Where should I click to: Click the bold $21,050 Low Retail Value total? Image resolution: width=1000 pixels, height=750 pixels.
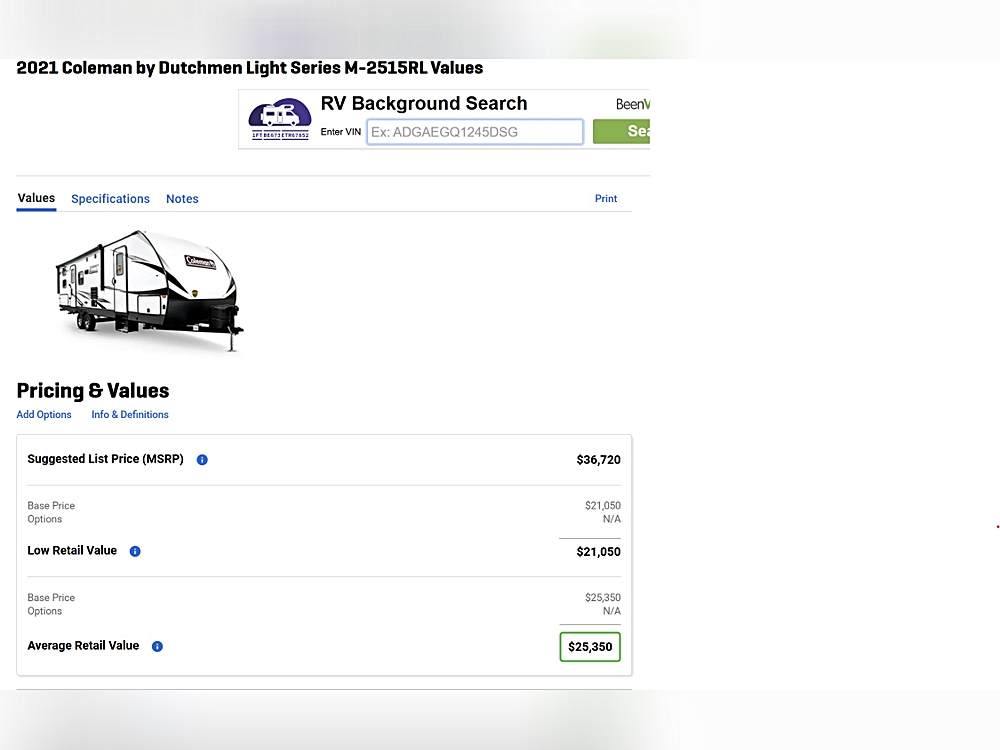(598, 552)
